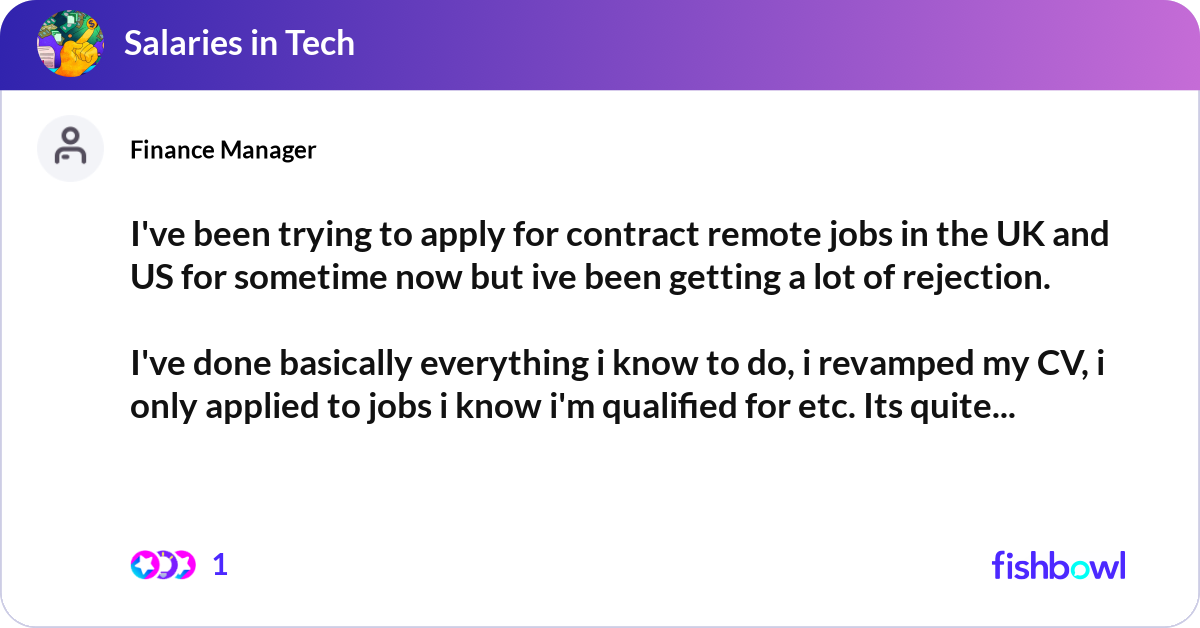Viewport: 1200px width, 628px height.
Task: Click the poster's grey profile avatar
Action: click(70, 148)
